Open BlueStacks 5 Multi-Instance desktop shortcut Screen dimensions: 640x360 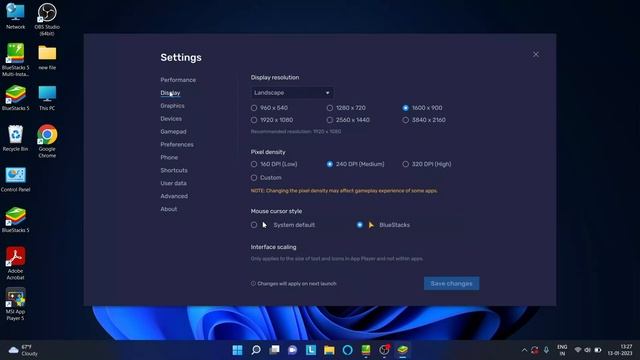[16, 60]
